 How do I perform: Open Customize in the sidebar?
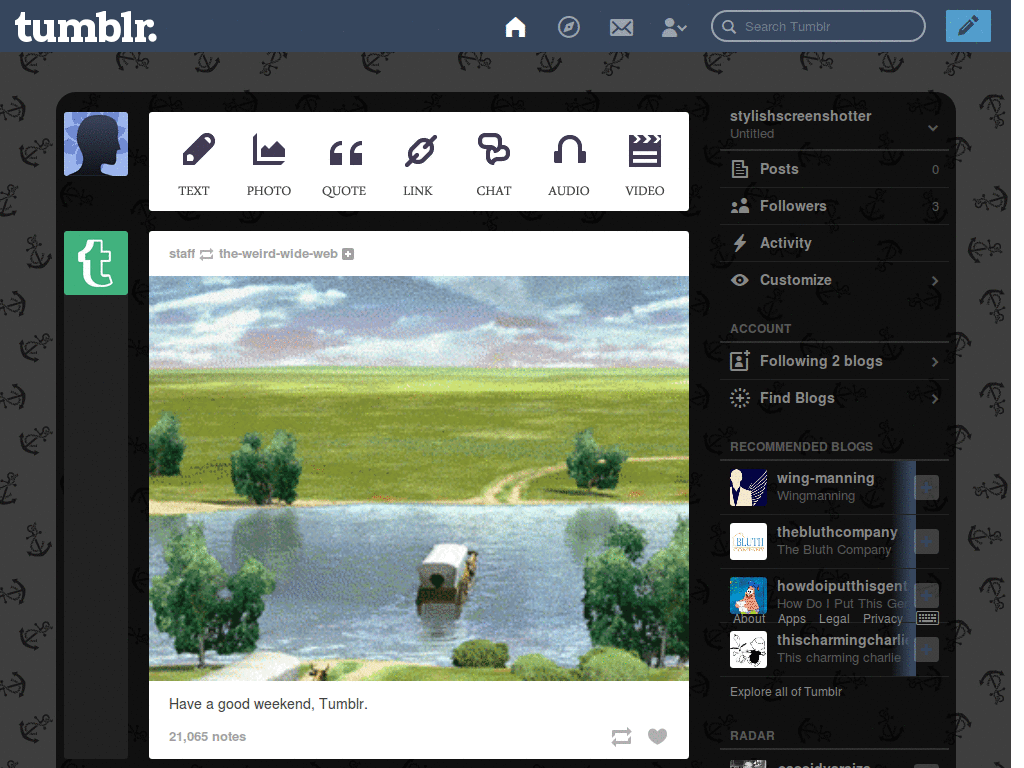click(835, 280)
